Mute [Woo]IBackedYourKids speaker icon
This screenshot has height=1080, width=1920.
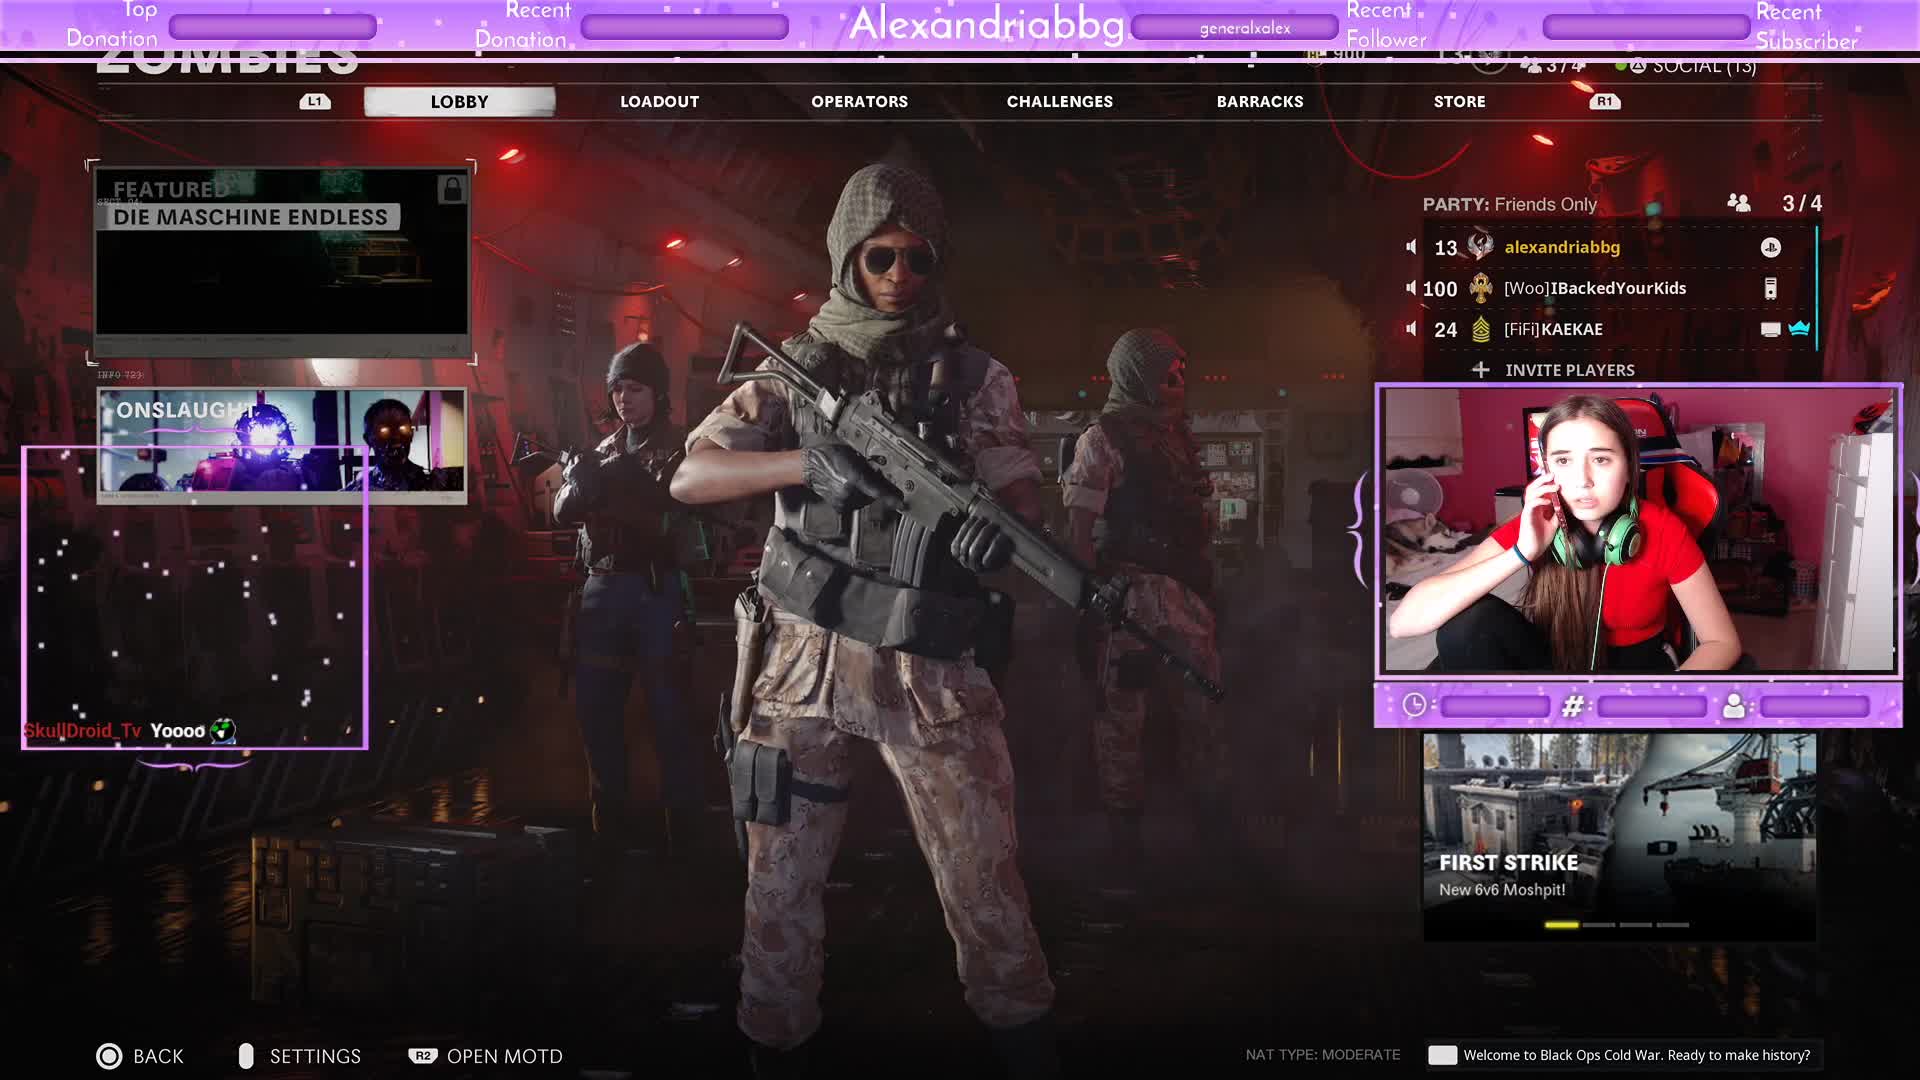1411,288
